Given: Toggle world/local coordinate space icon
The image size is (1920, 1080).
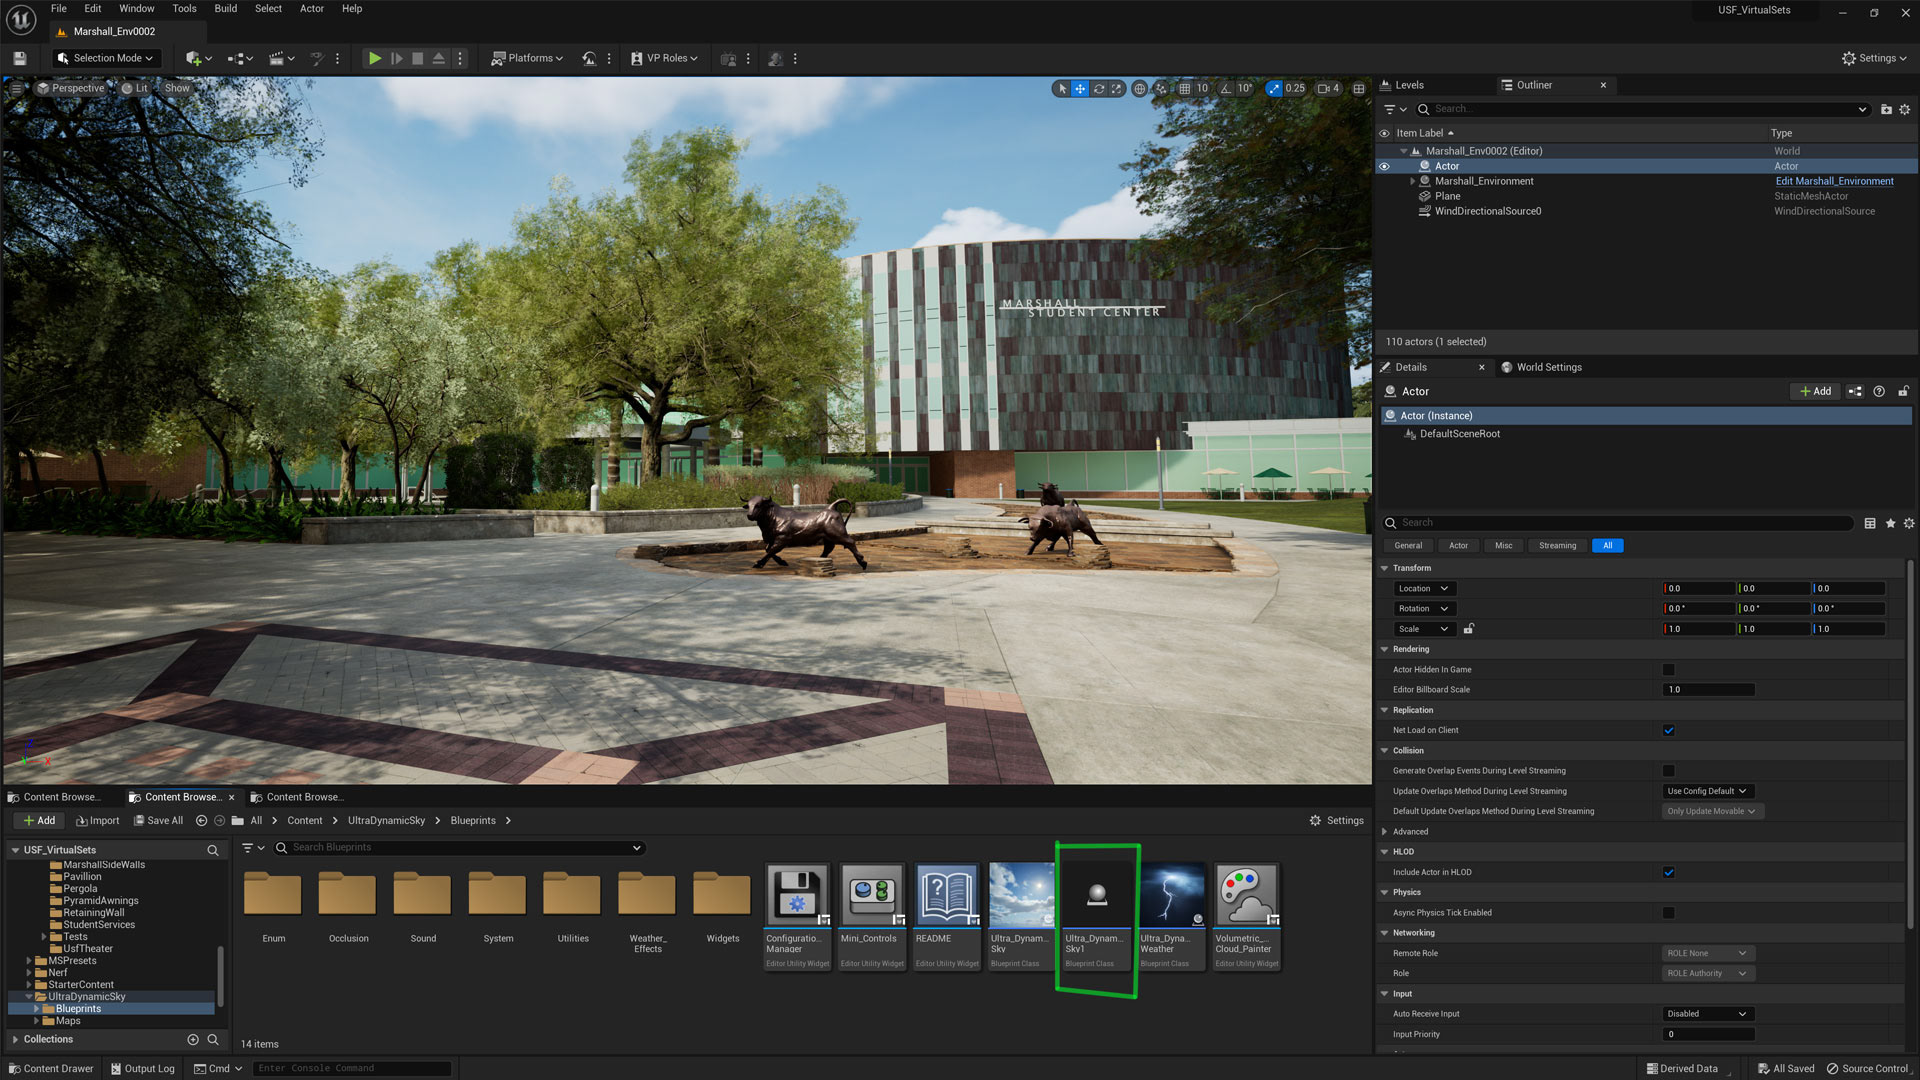Looking at the screenshot, I should (1139, 89).
